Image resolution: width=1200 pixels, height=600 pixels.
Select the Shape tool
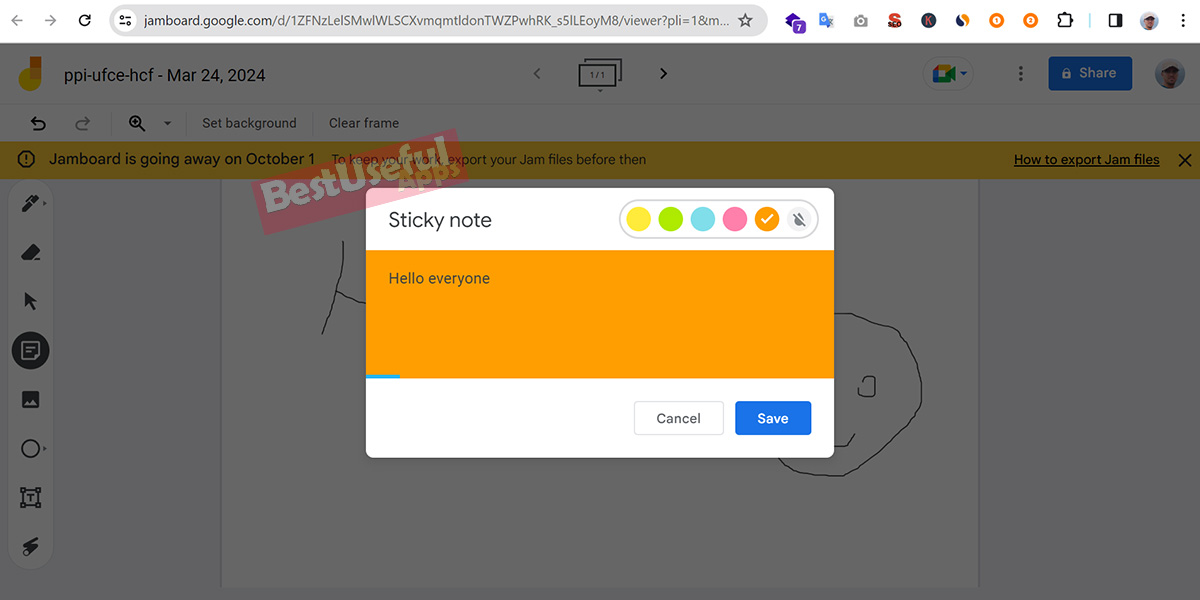pyautogui.click(x=30, y=448)
